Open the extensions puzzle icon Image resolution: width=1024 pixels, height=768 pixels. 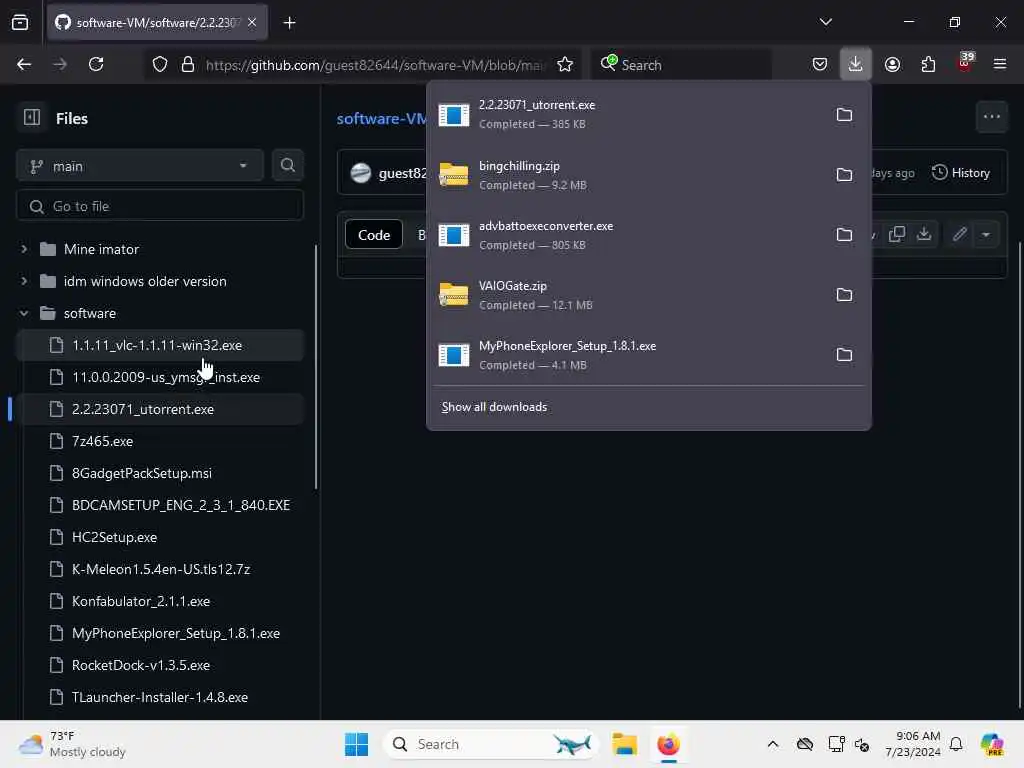pos(928,64)
